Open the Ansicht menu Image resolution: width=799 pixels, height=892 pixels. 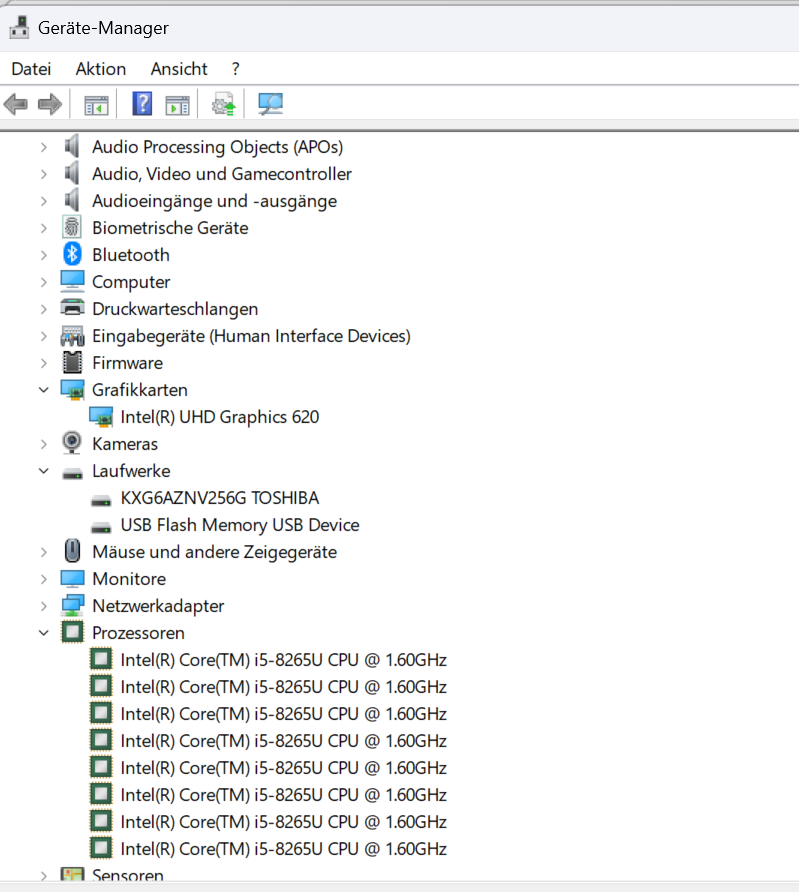pyautogui.click(x=179, y=69)
